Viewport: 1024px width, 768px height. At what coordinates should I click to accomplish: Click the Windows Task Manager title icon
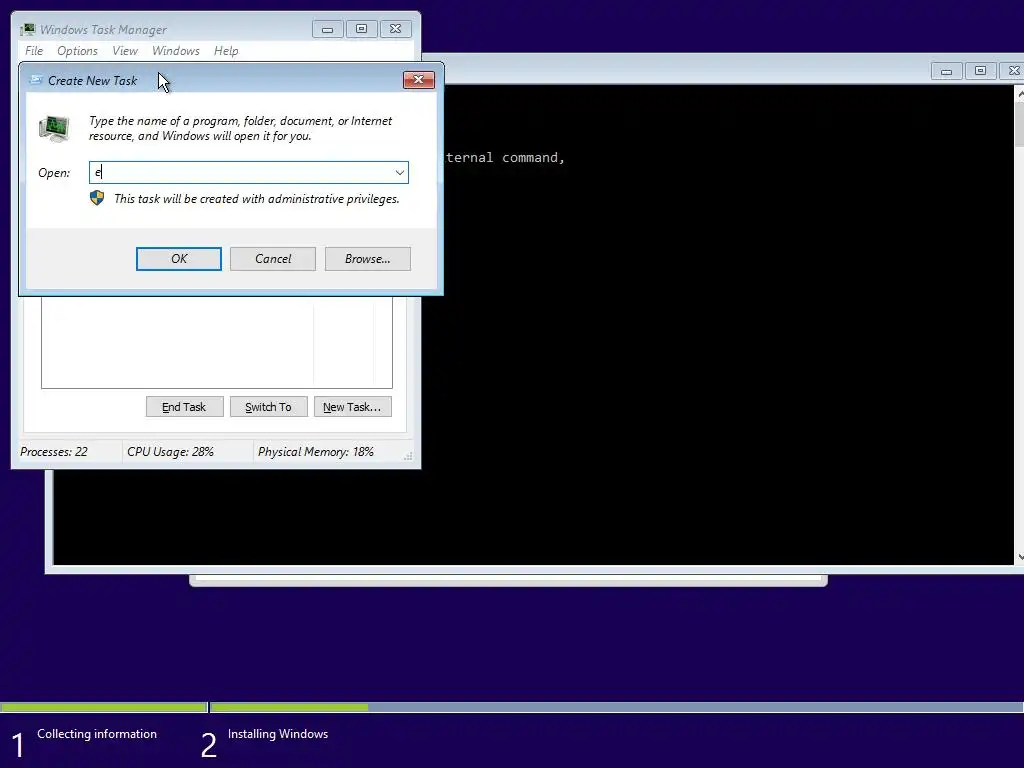27,29
